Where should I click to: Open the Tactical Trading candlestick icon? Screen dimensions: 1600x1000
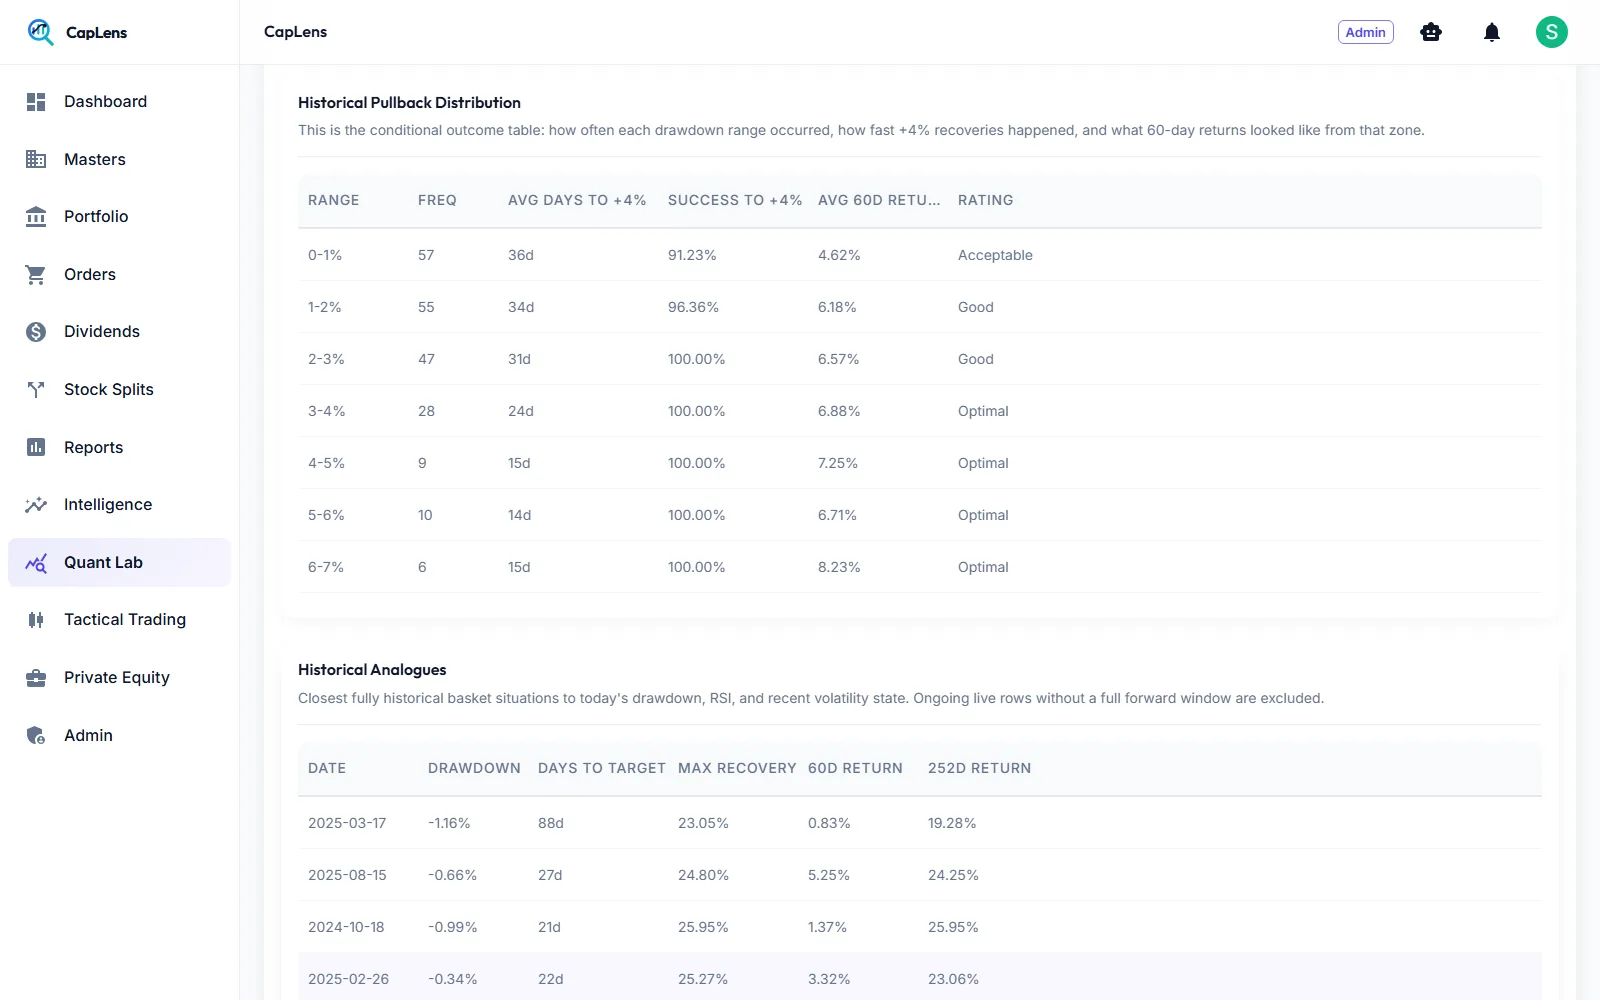click(36, 620)
